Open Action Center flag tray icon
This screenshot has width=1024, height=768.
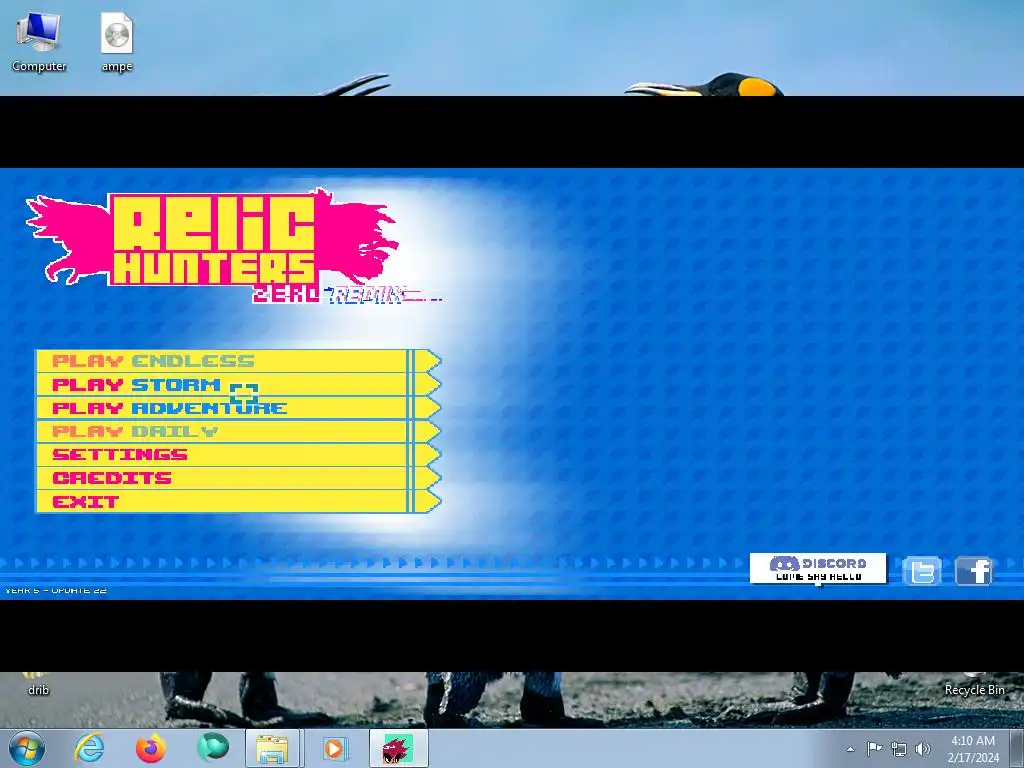pyautogui.click(x=874, y=748)
